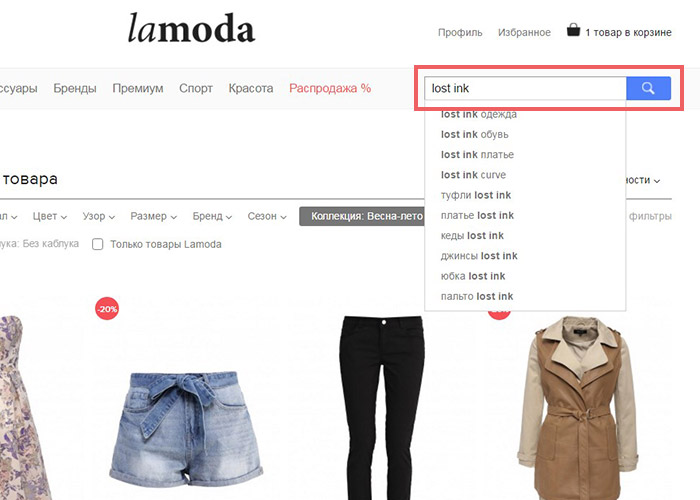
Task: Tick the Только товары Lamoda checkbox
Action: pyautogui.click(x=97, y=244)
